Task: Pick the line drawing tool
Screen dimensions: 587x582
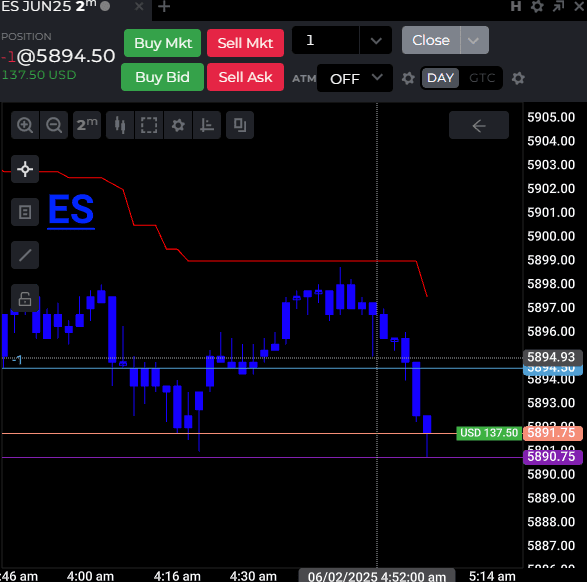Action: 25,255
